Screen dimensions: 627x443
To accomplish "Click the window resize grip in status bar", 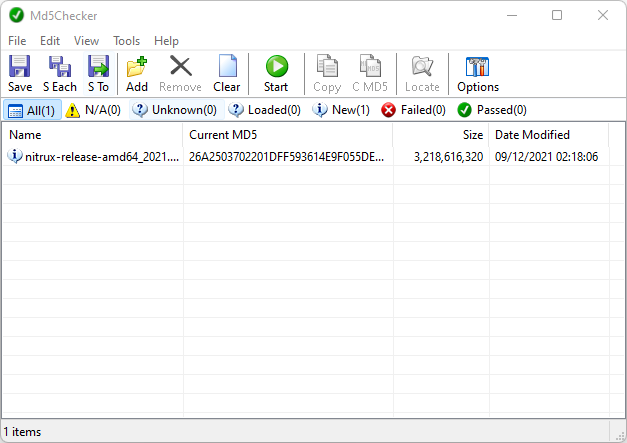I will click(620, 435).
